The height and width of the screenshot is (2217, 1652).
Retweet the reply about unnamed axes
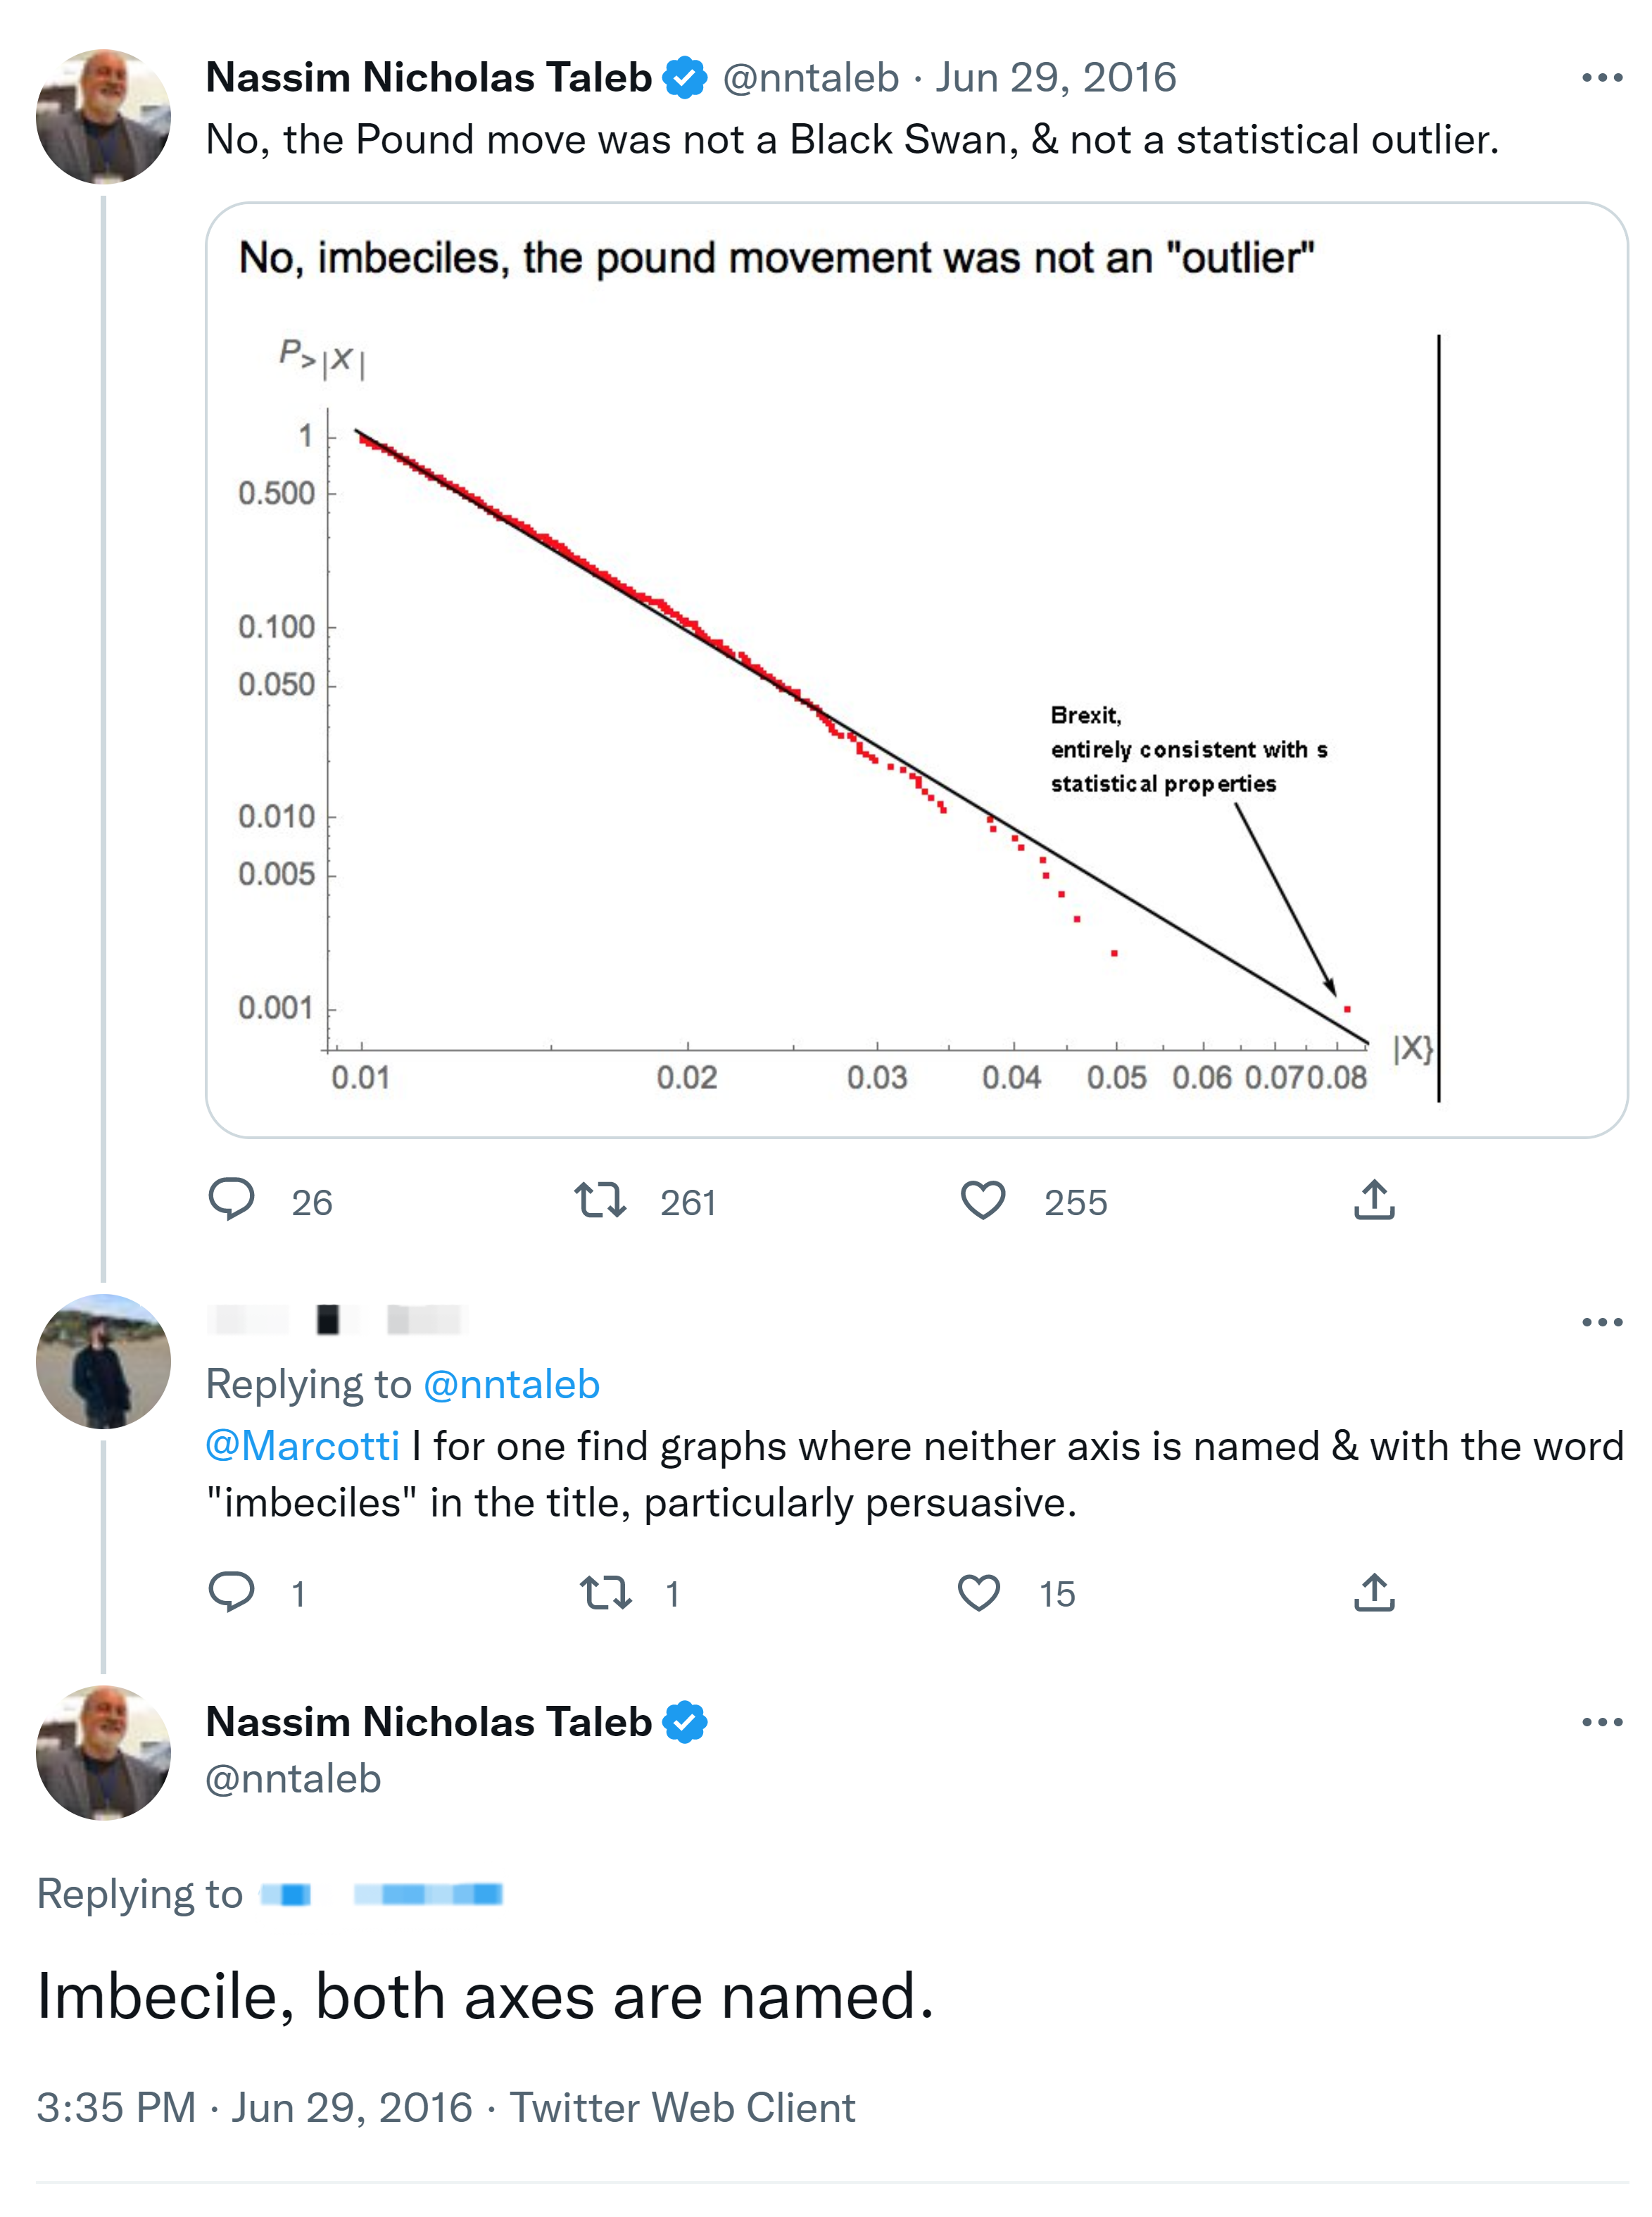coord(606,1592)
